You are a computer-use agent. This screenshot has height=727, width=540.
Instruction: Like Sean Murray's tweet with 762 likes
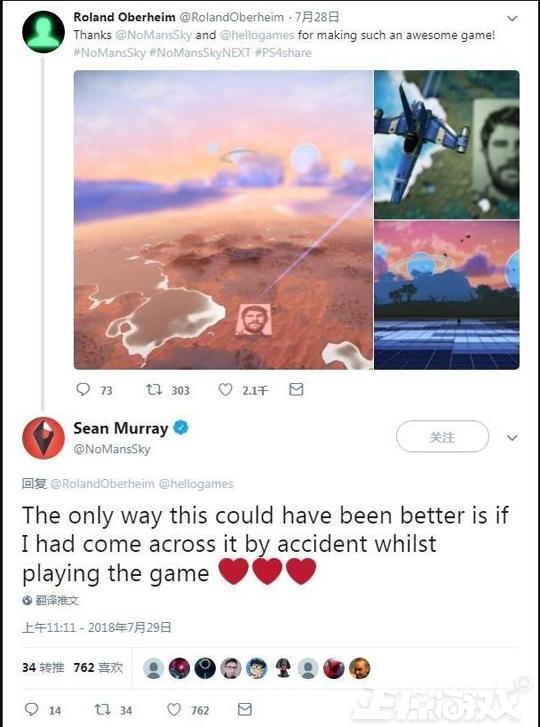pos(174,709)
